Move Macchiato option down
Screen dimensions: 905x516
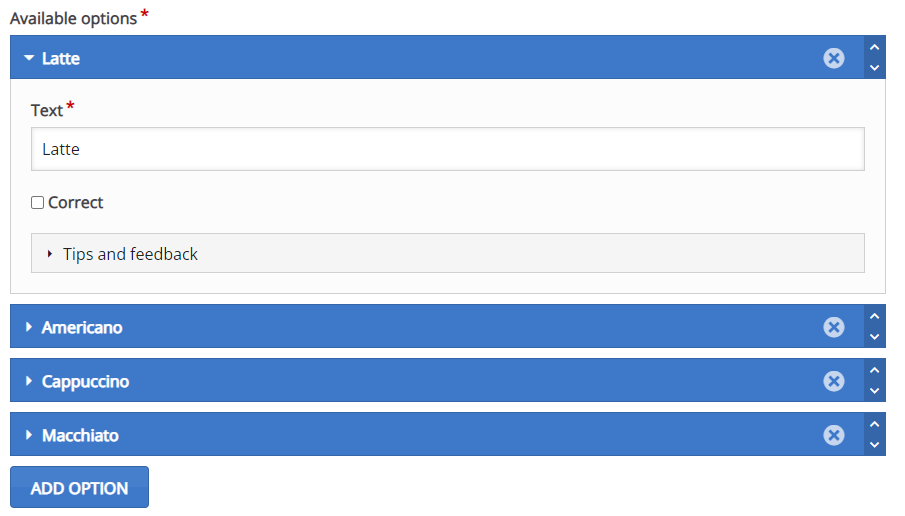[x=874, y=445]
